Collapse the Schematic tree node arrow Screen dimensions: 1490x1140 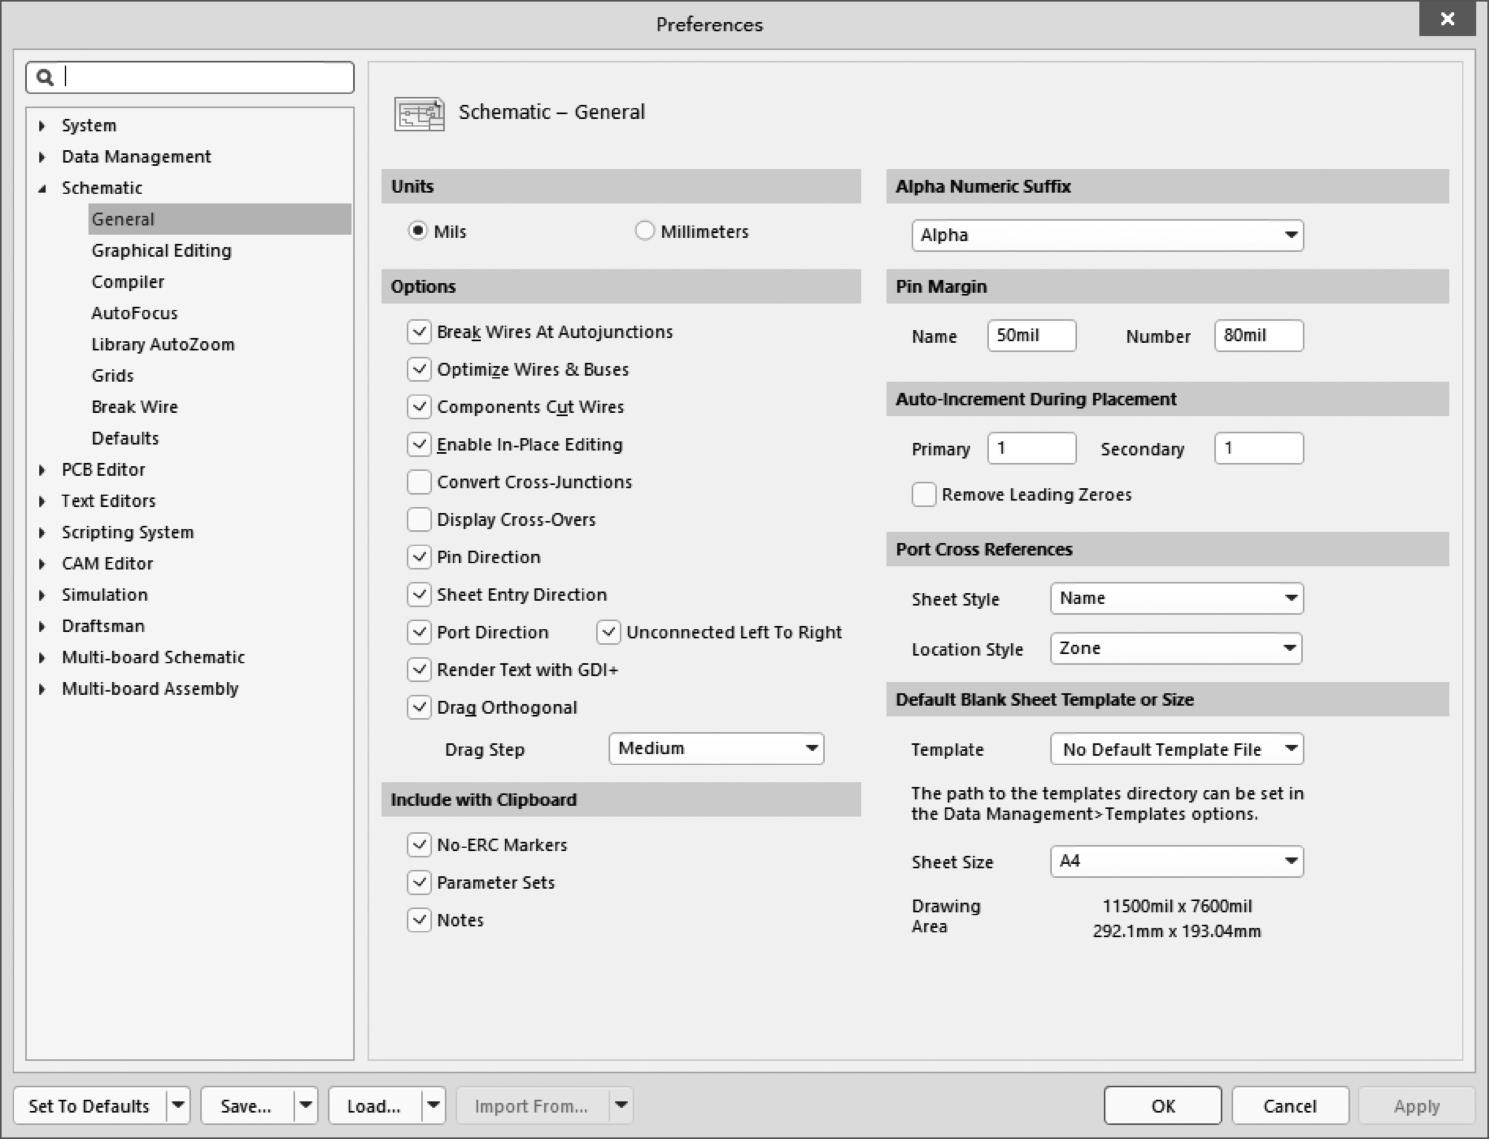42,188
